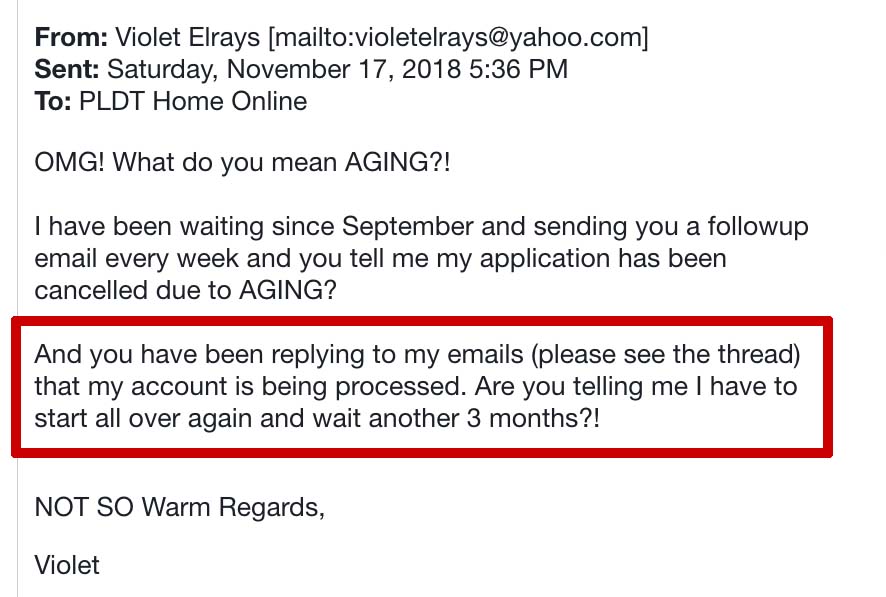This screenshot has width=886, height=597.
Task: Click the vertical quote bar at left edge
Action: (19, 300)
